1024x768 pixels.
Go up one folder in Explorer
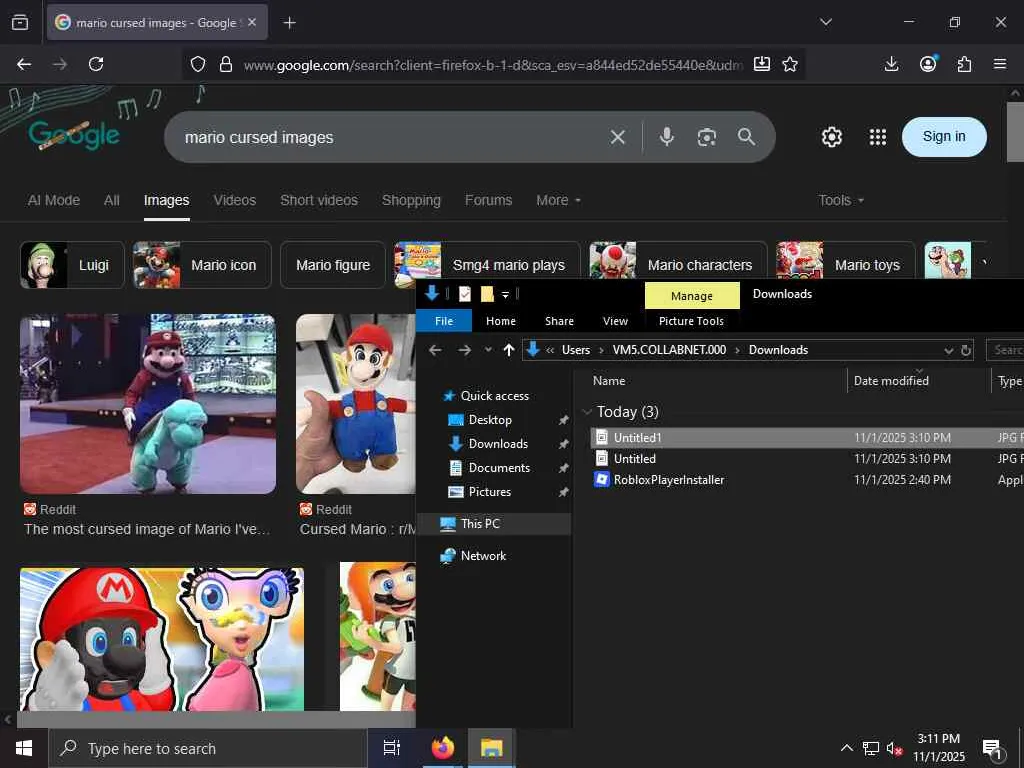point(509,350)
